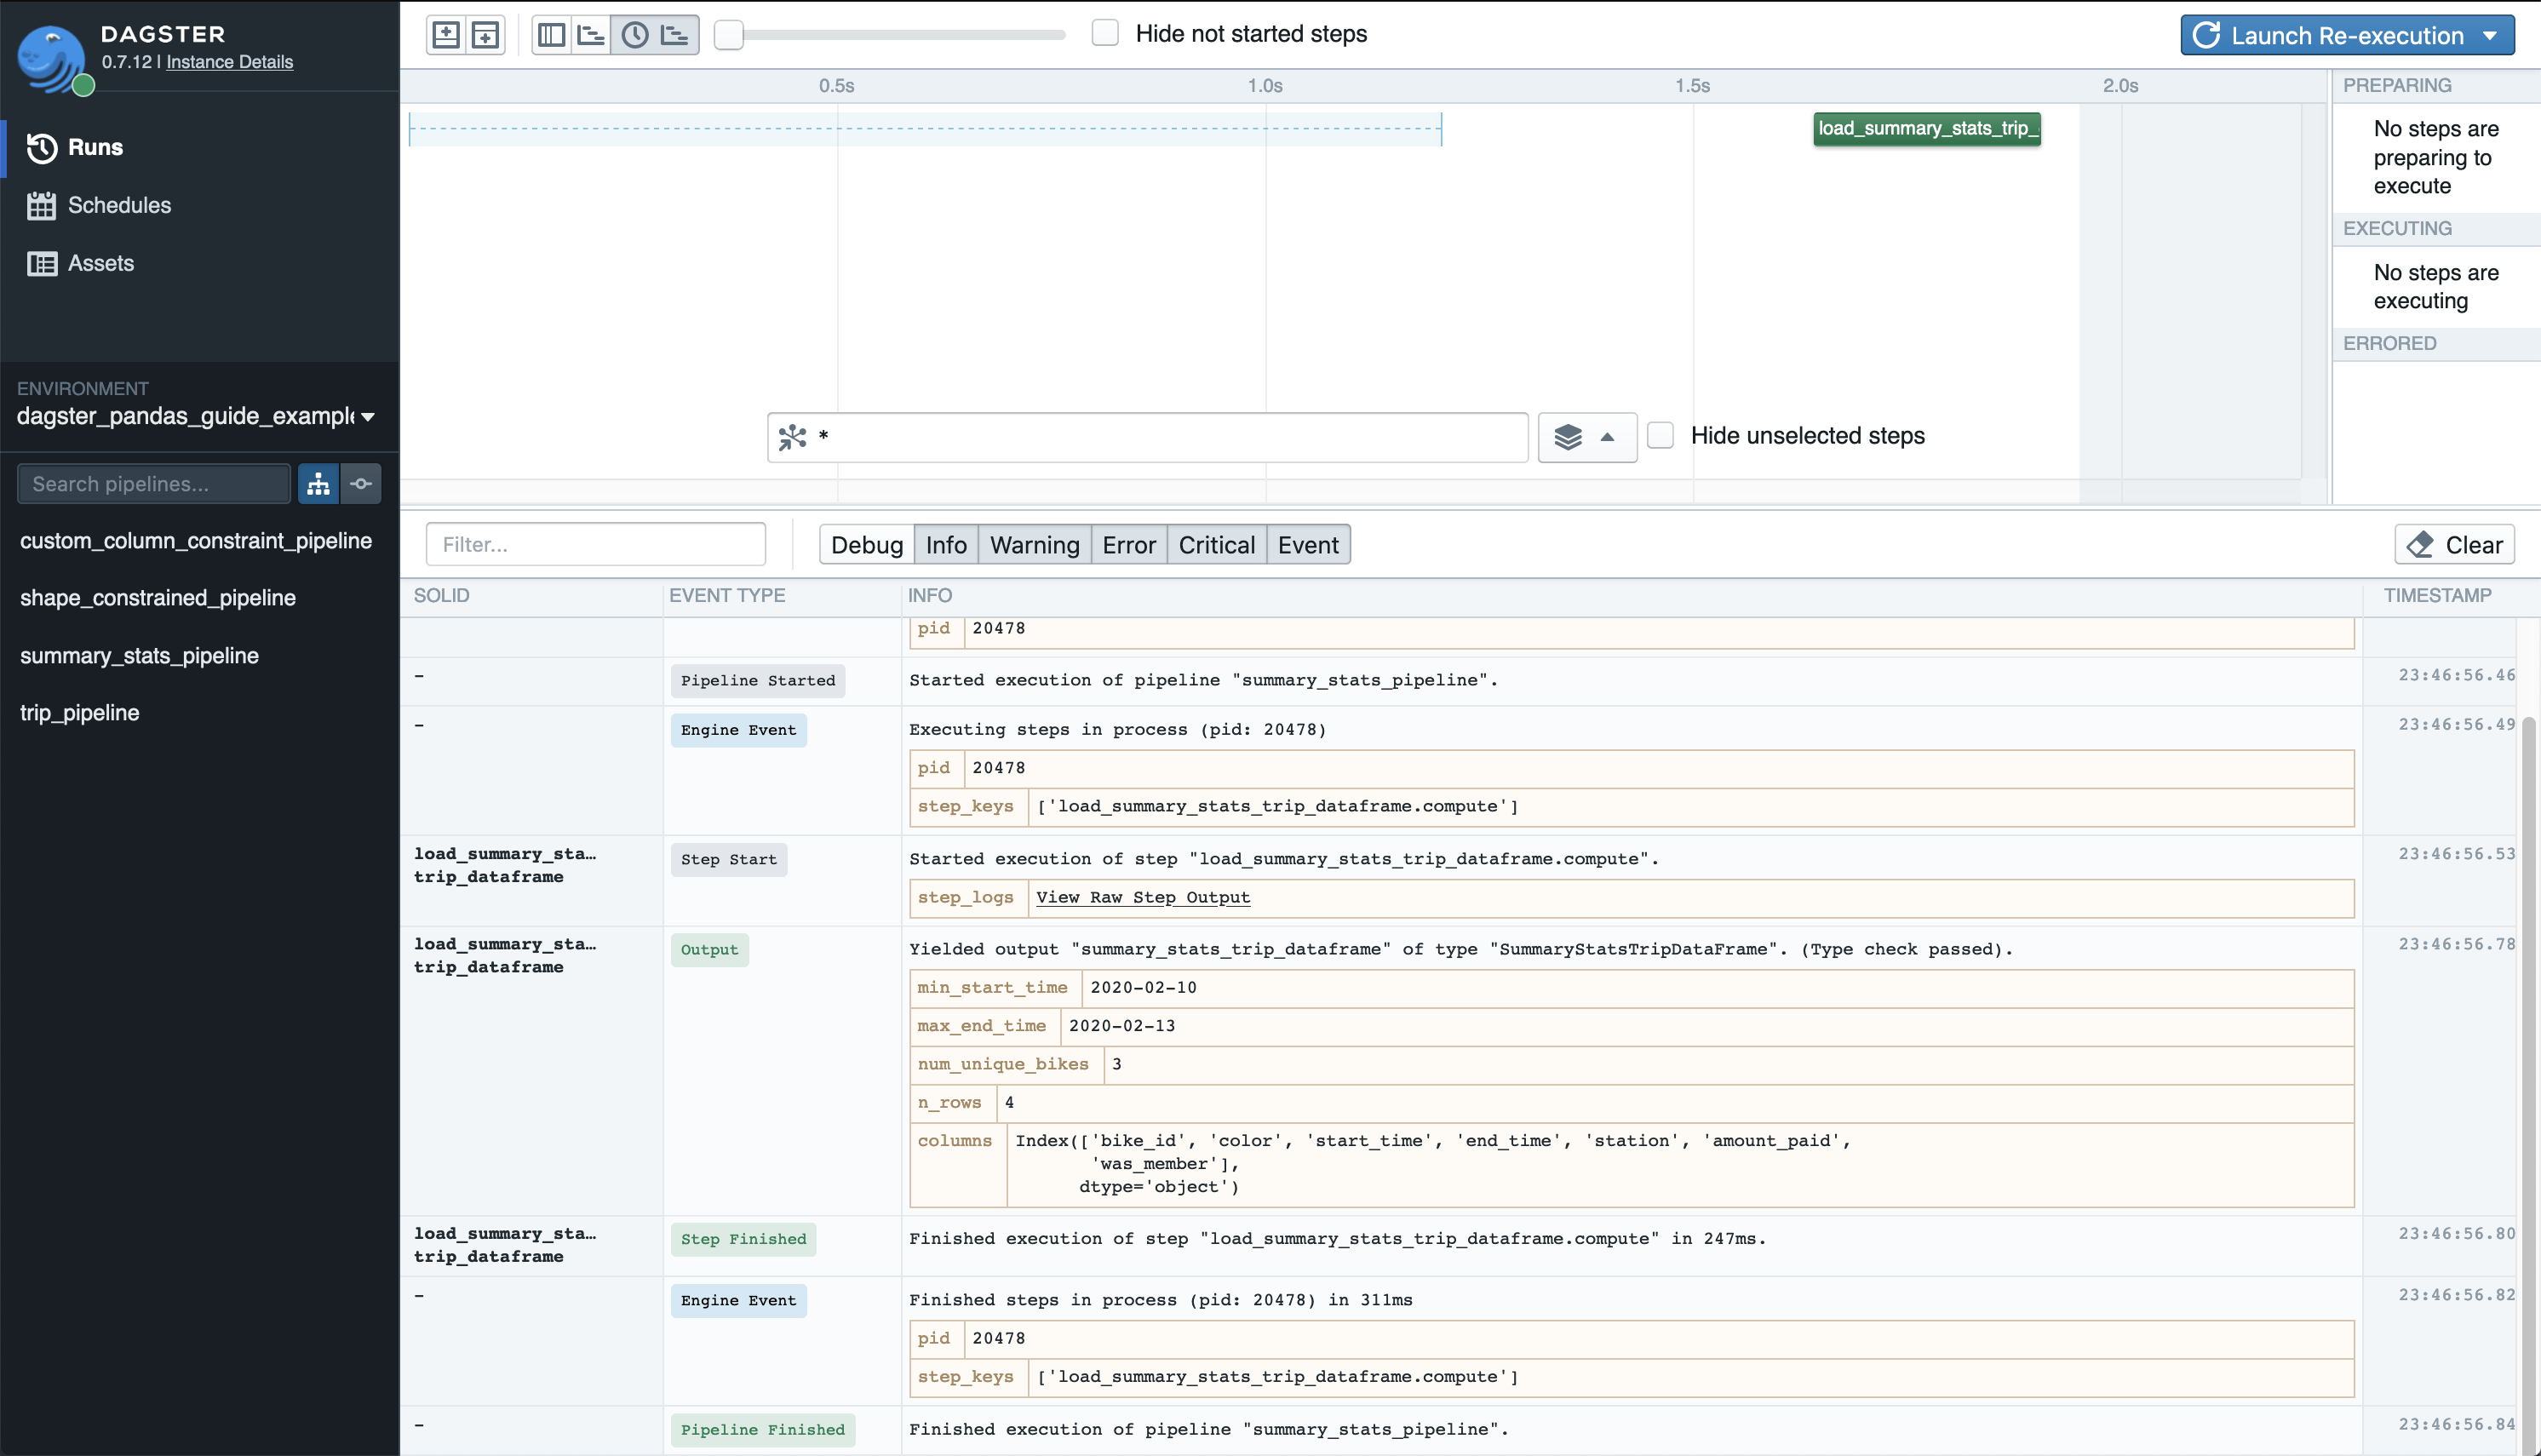Toggle the Event log level filter
This screenshot has height=1456, width=2541.
pos(1308,545)
